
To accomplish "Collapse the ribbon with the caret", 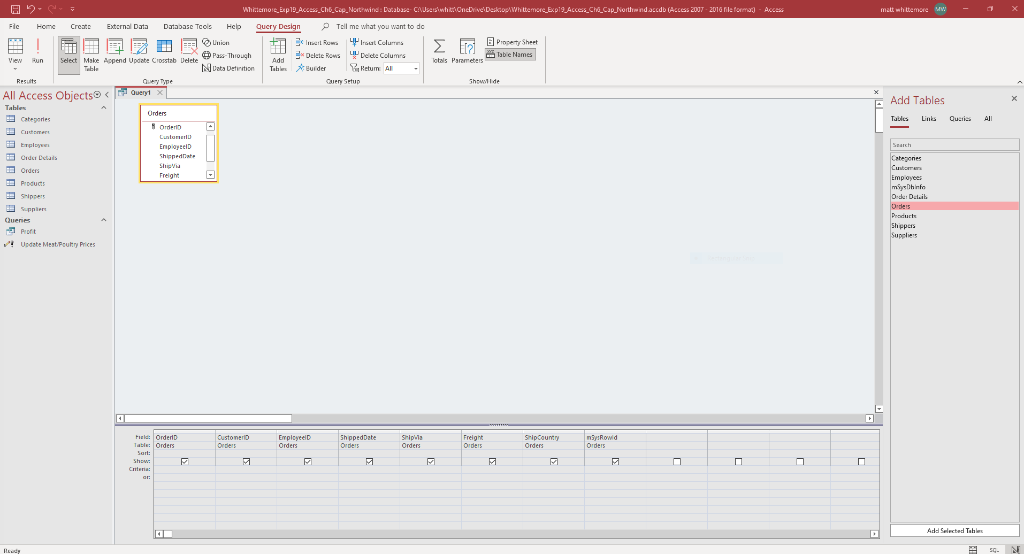I will [1019, 82].
